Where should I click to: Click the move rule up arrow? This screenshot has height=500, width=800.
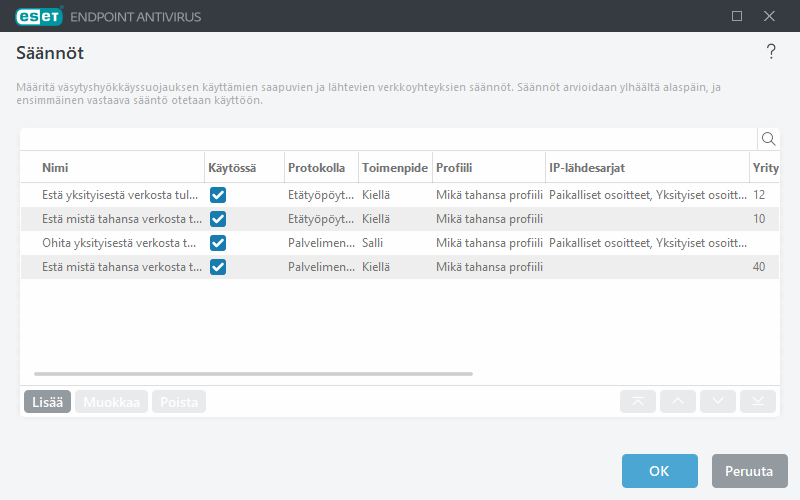[678, 402]
